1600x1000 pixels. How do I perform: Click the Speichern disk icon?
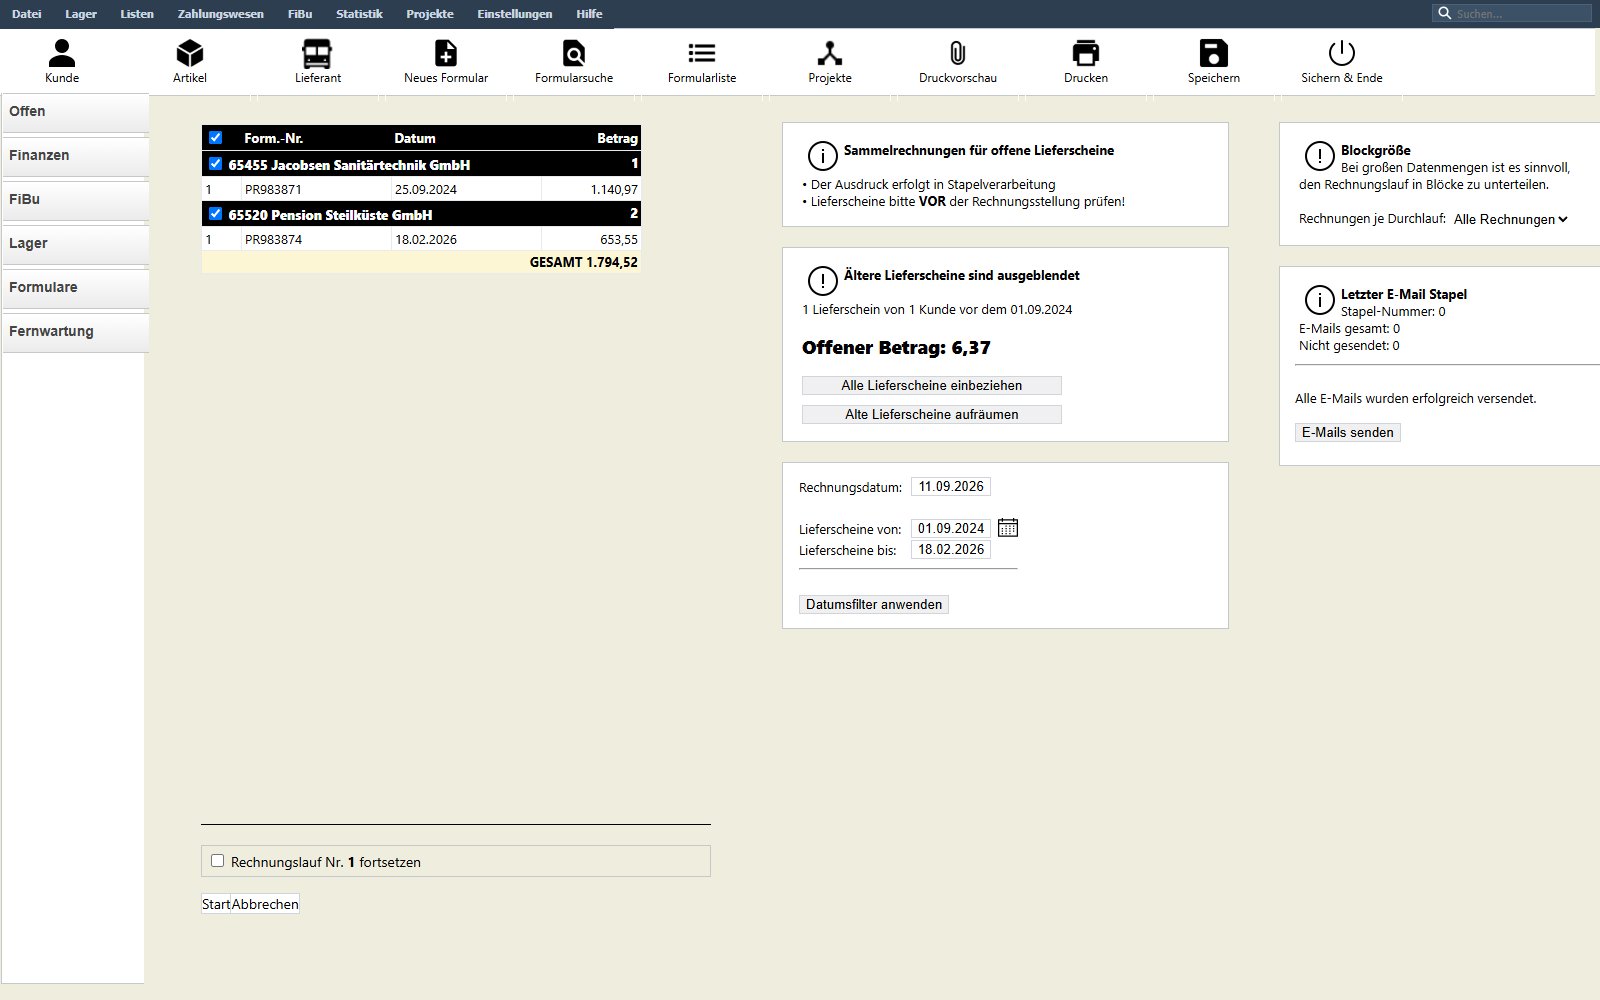coord(1214,53)
